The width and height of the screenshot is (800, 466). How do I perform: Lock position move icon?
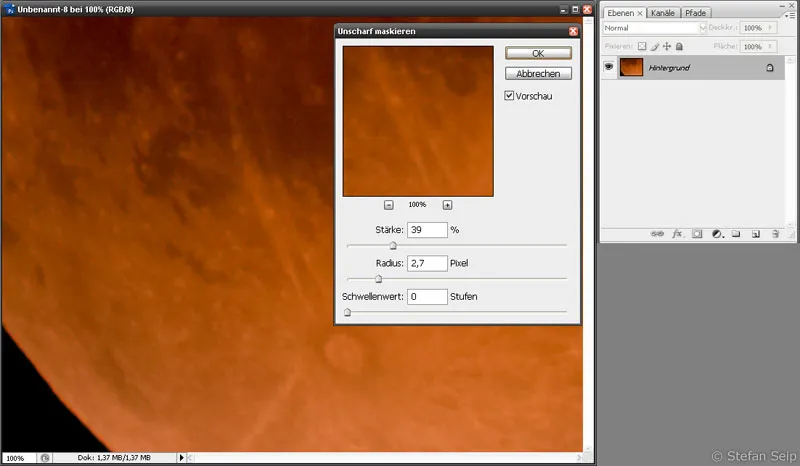[667, 46]
